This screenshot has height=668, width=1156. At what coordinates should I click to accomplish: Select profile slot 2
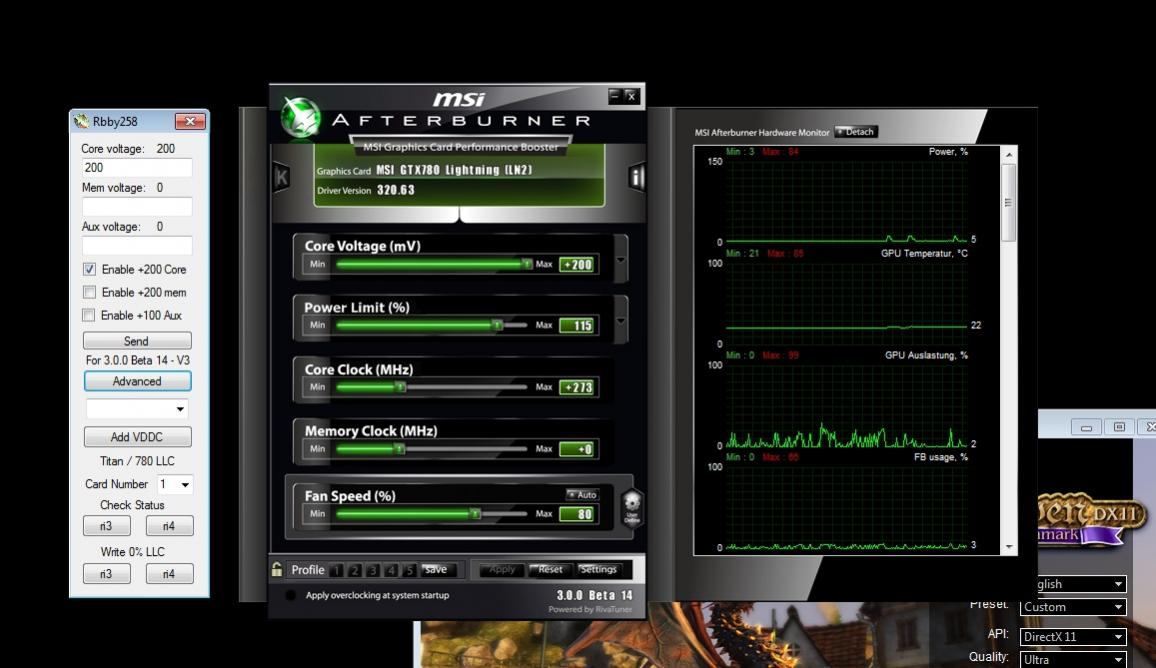coord(355,570)
